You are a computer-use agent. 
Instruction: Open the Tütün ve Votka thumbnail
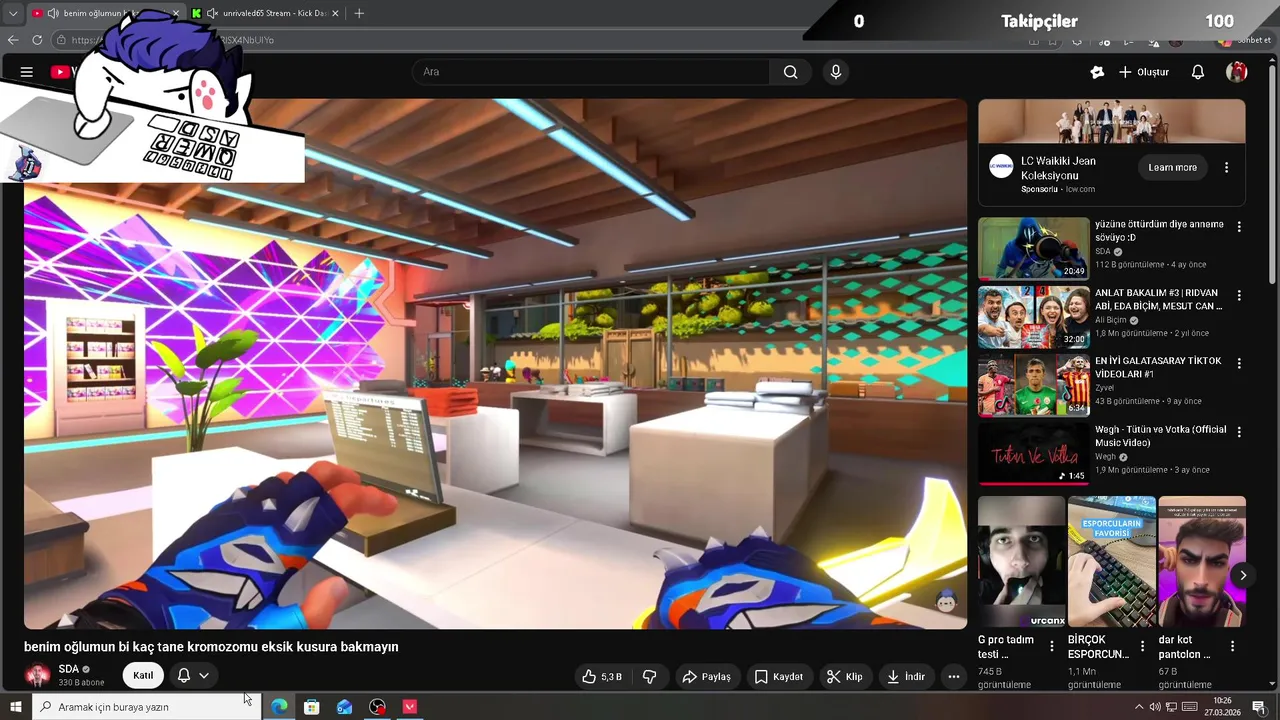coord(1033,453)
